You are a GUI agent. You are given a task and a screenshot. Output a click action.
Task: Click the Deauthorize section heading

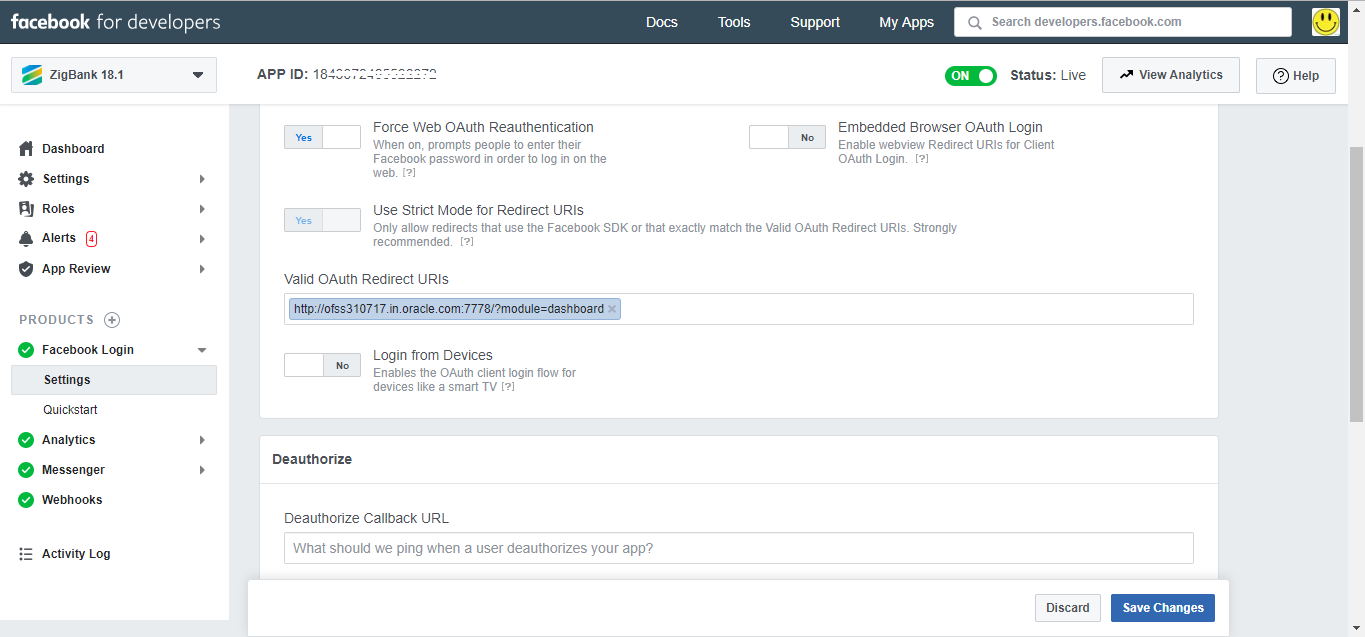point(312,459)
